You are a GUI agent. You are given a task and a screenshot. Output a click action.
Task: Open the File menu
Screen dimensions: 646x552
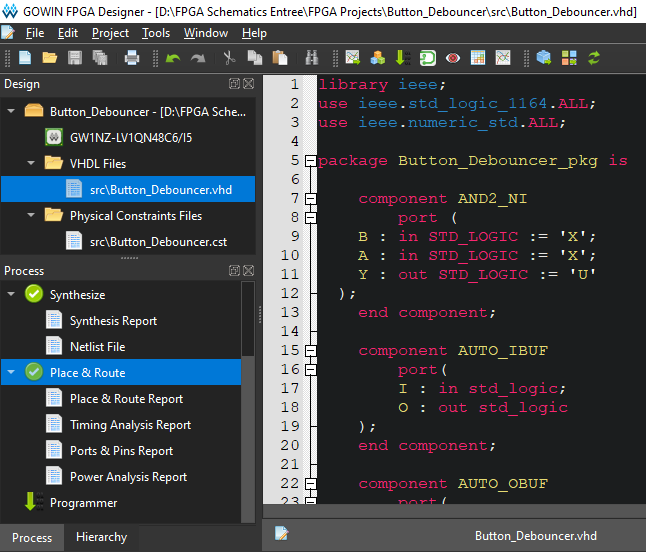click(35, 33)
